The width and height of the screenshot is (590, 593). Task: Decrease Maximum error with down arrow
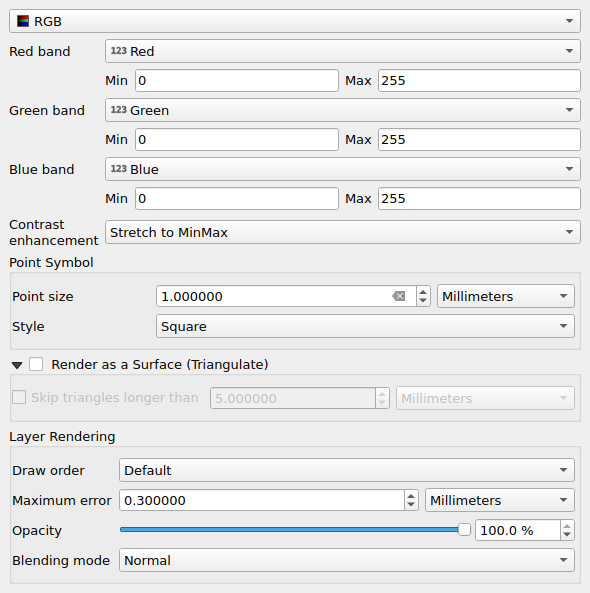coord(411,505)
